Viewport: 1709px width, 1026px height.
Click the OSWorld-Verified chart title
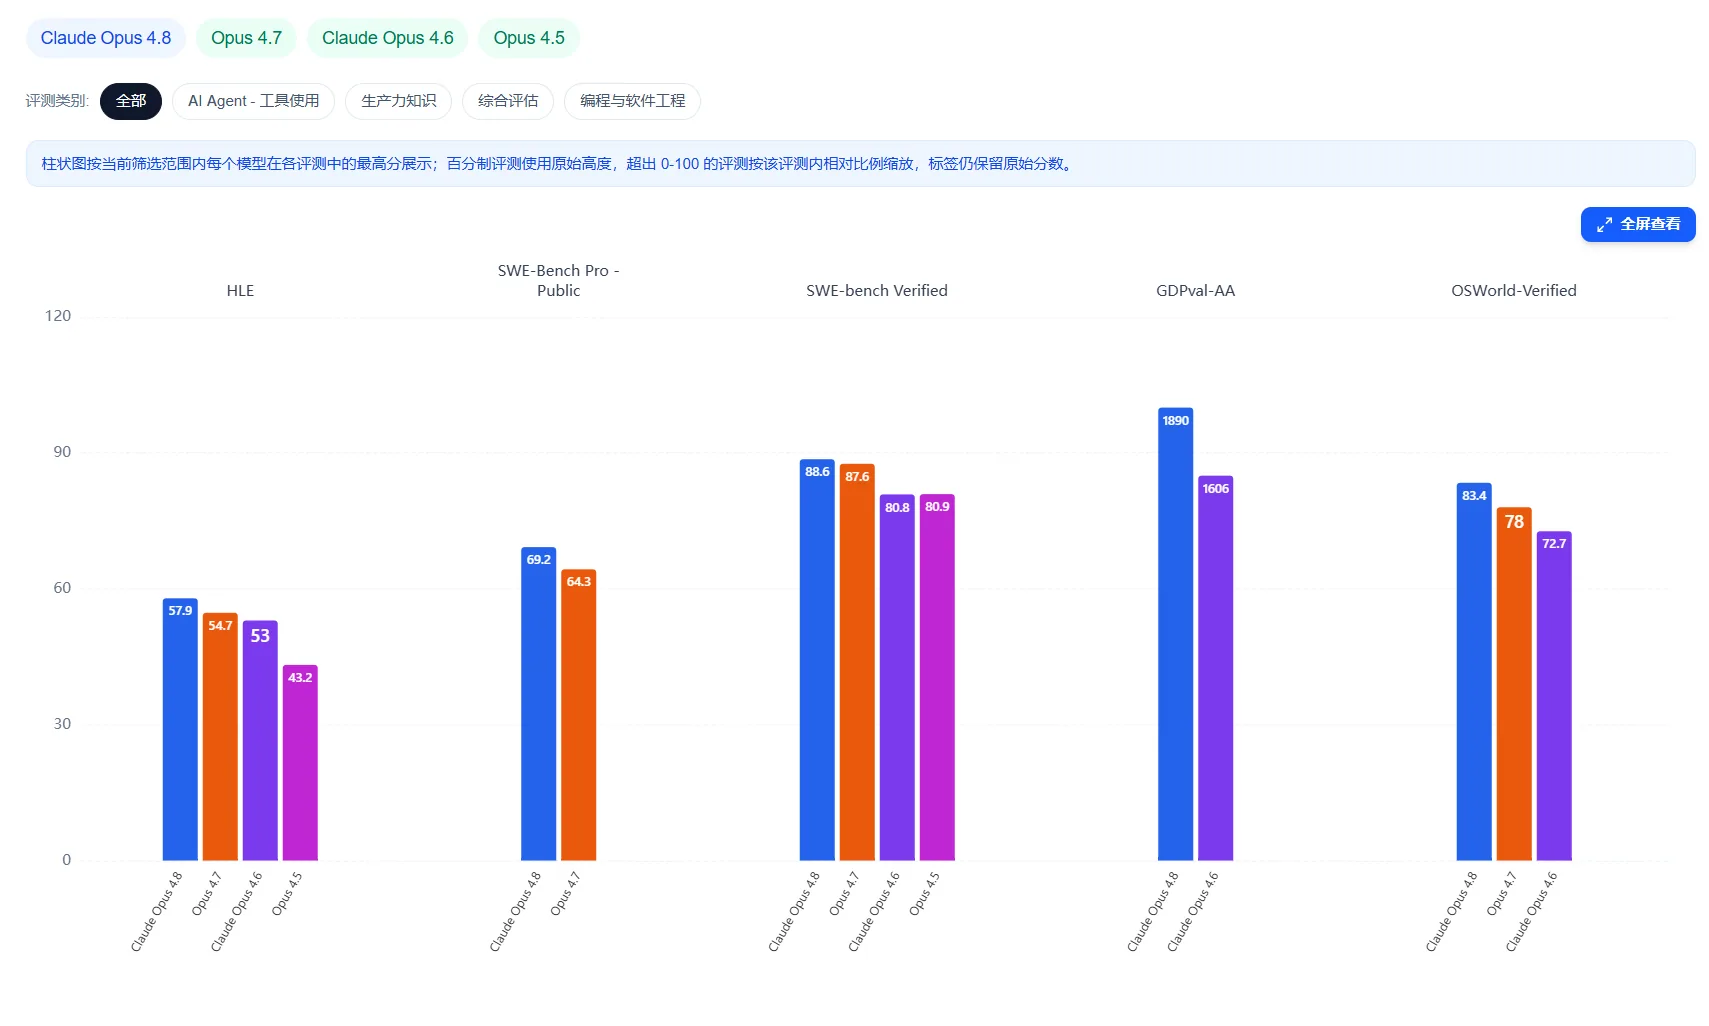1514,291
